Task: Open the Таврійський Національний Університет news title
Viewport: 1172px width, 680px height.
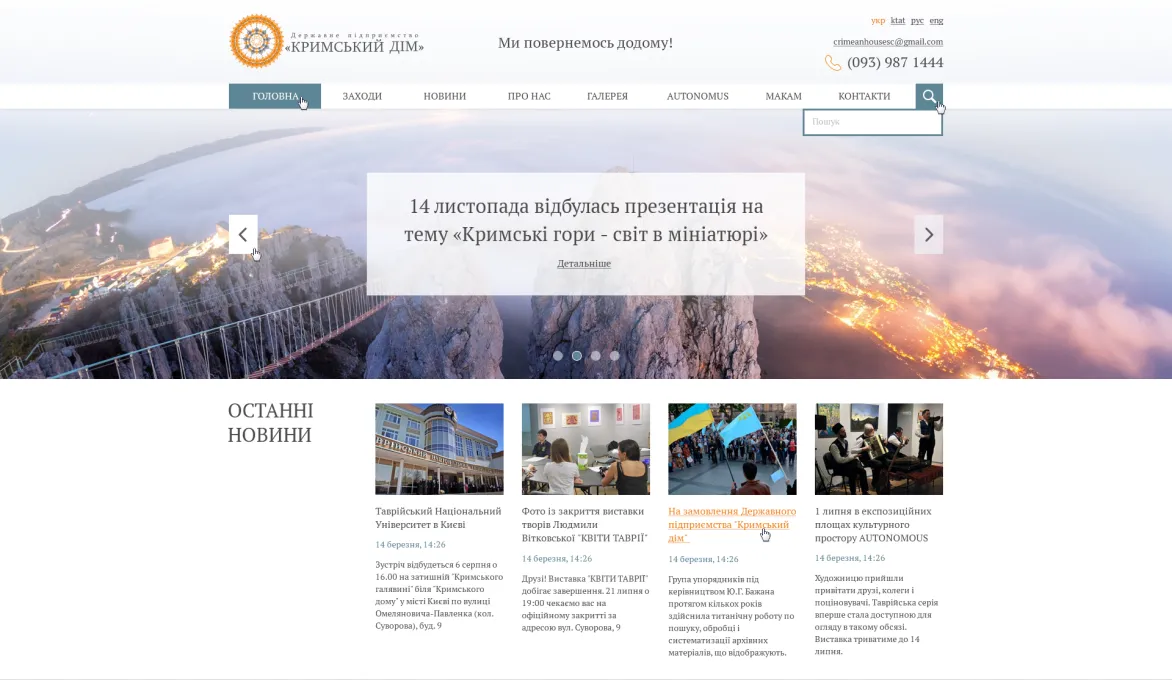Action: (x=438, y=518)
